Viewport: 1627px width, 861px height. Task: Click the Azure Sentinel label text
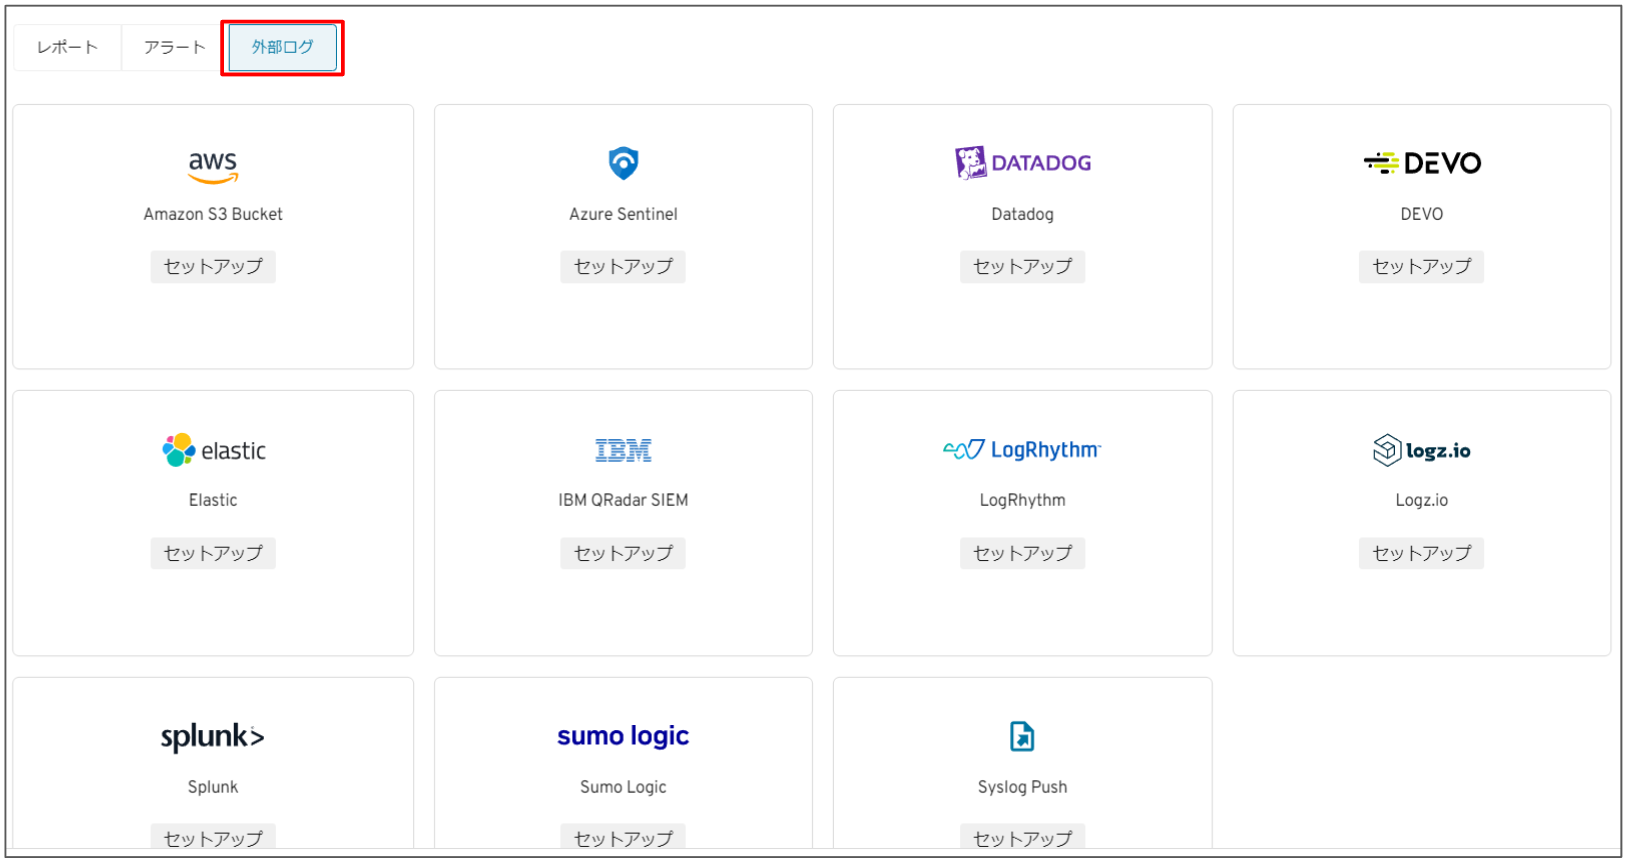[x=623, y=214]
